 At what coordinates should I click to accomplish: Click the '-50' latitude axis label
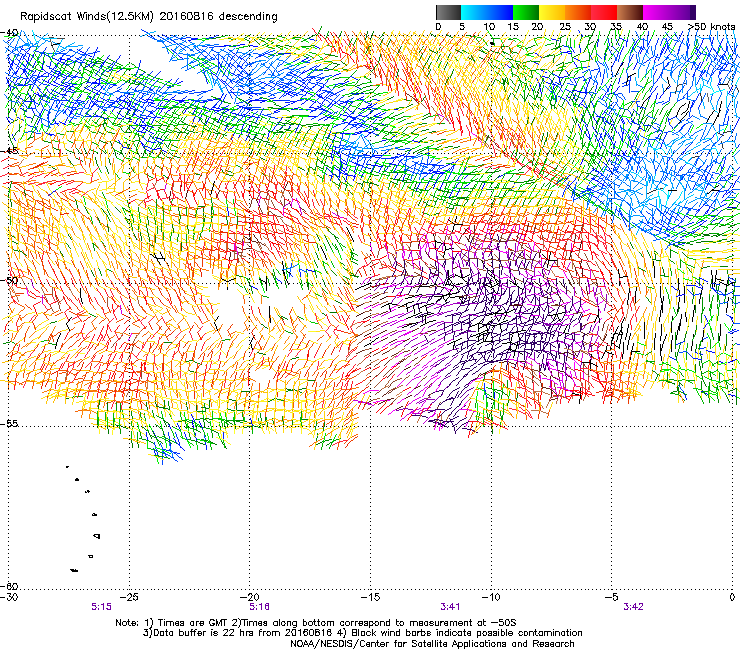tap(10, 281)
